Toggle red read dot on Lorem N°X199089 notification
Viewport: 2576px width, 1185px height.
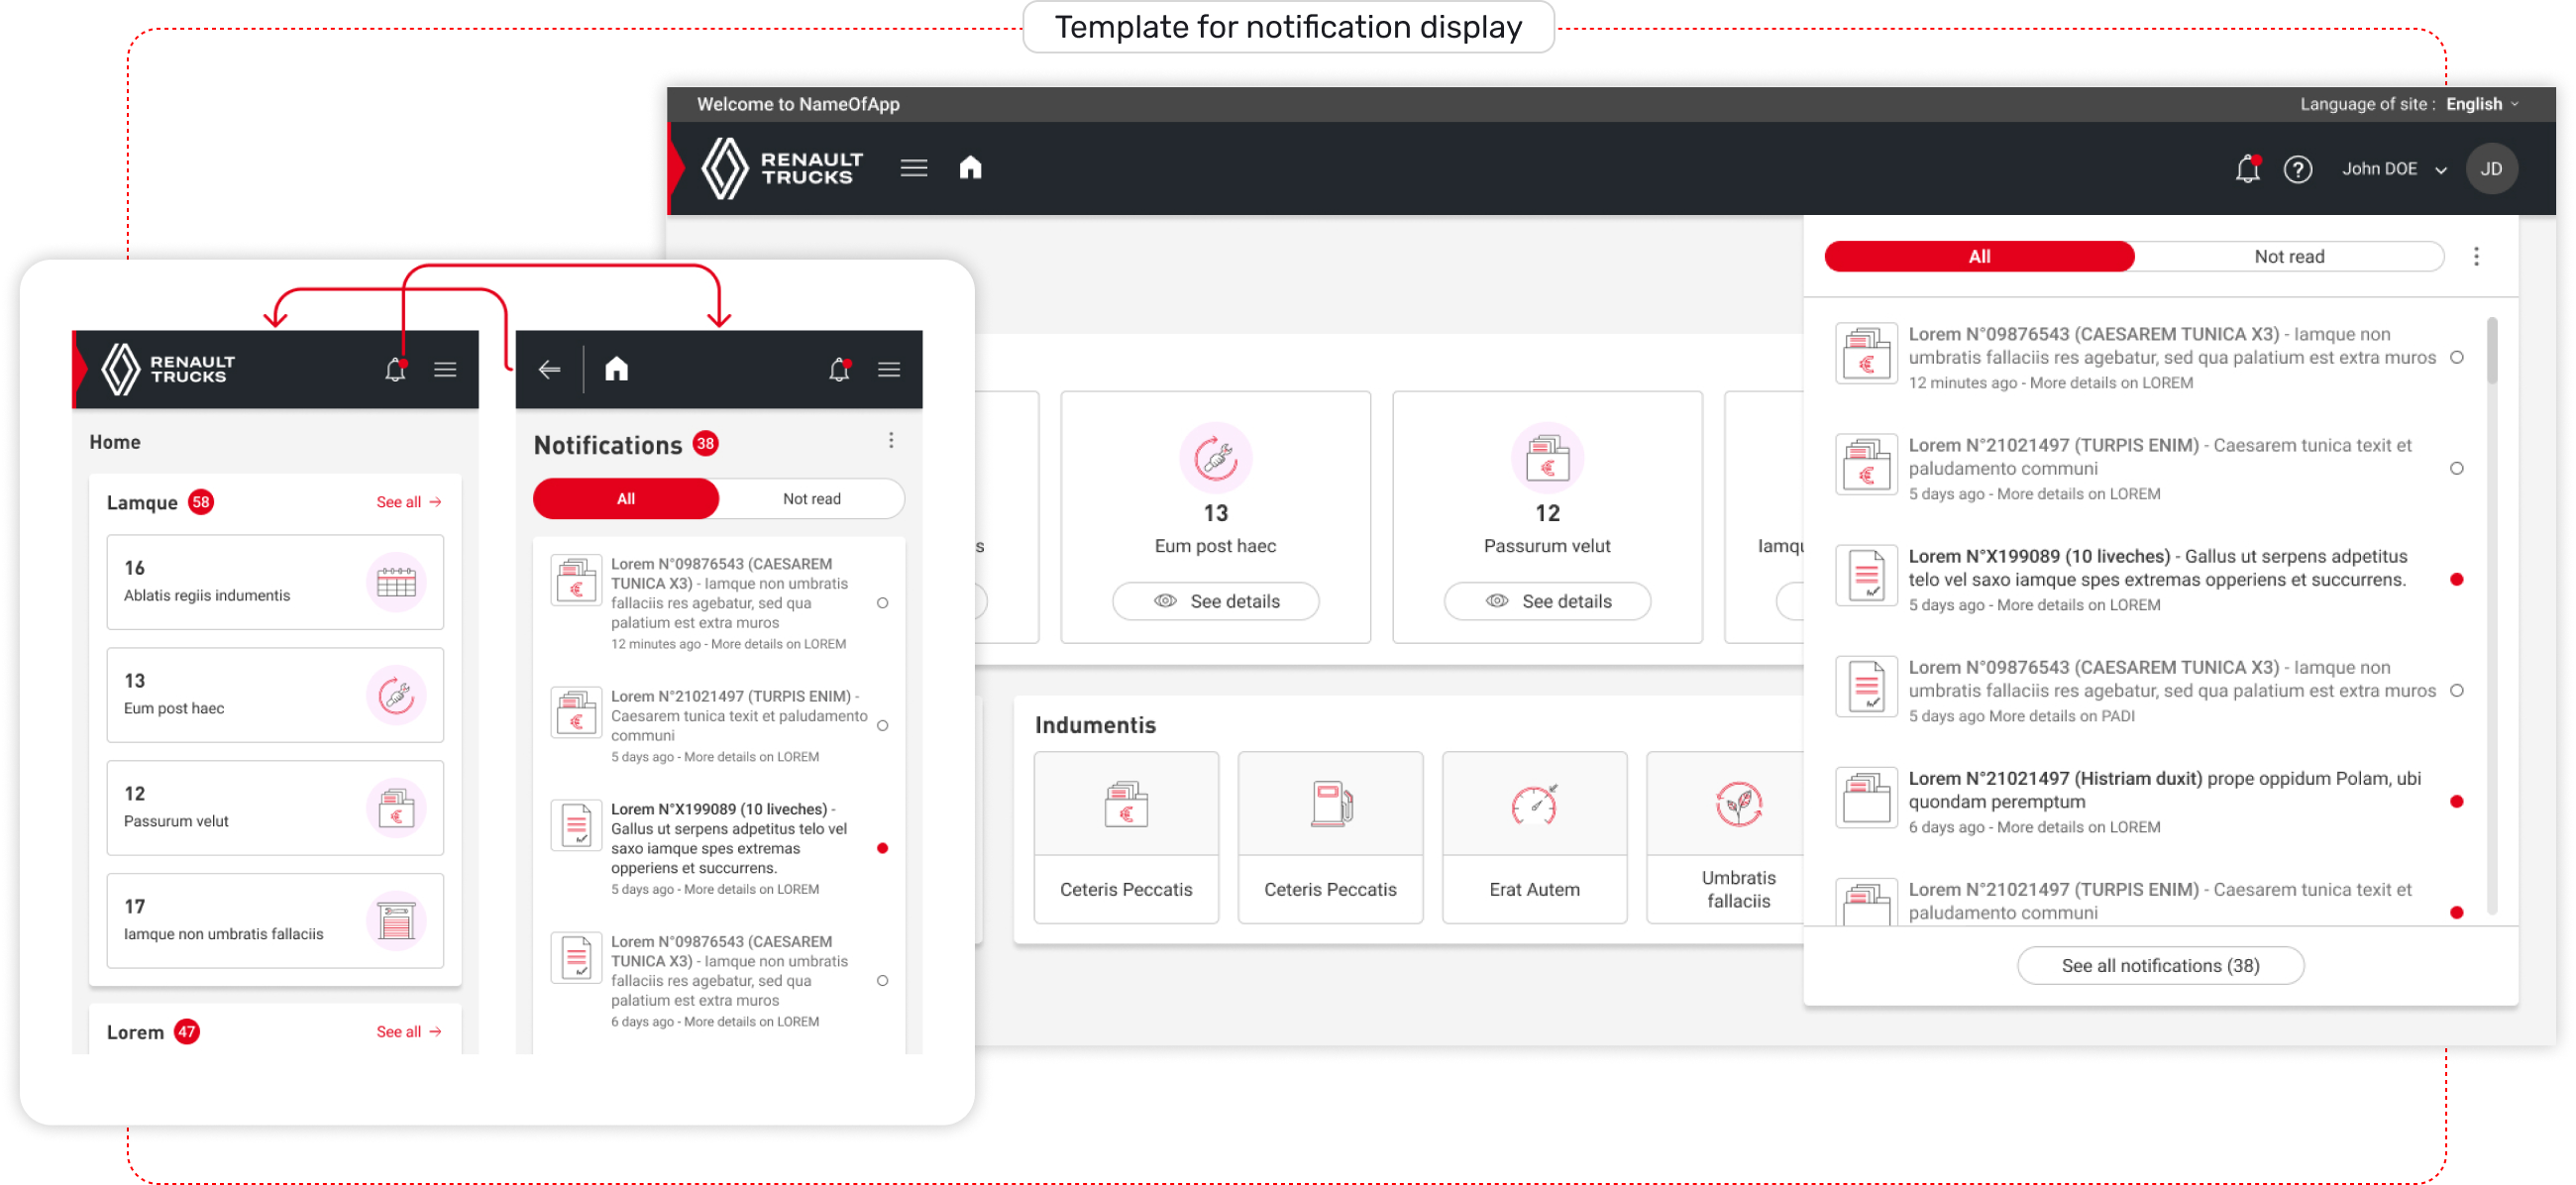2456,579
